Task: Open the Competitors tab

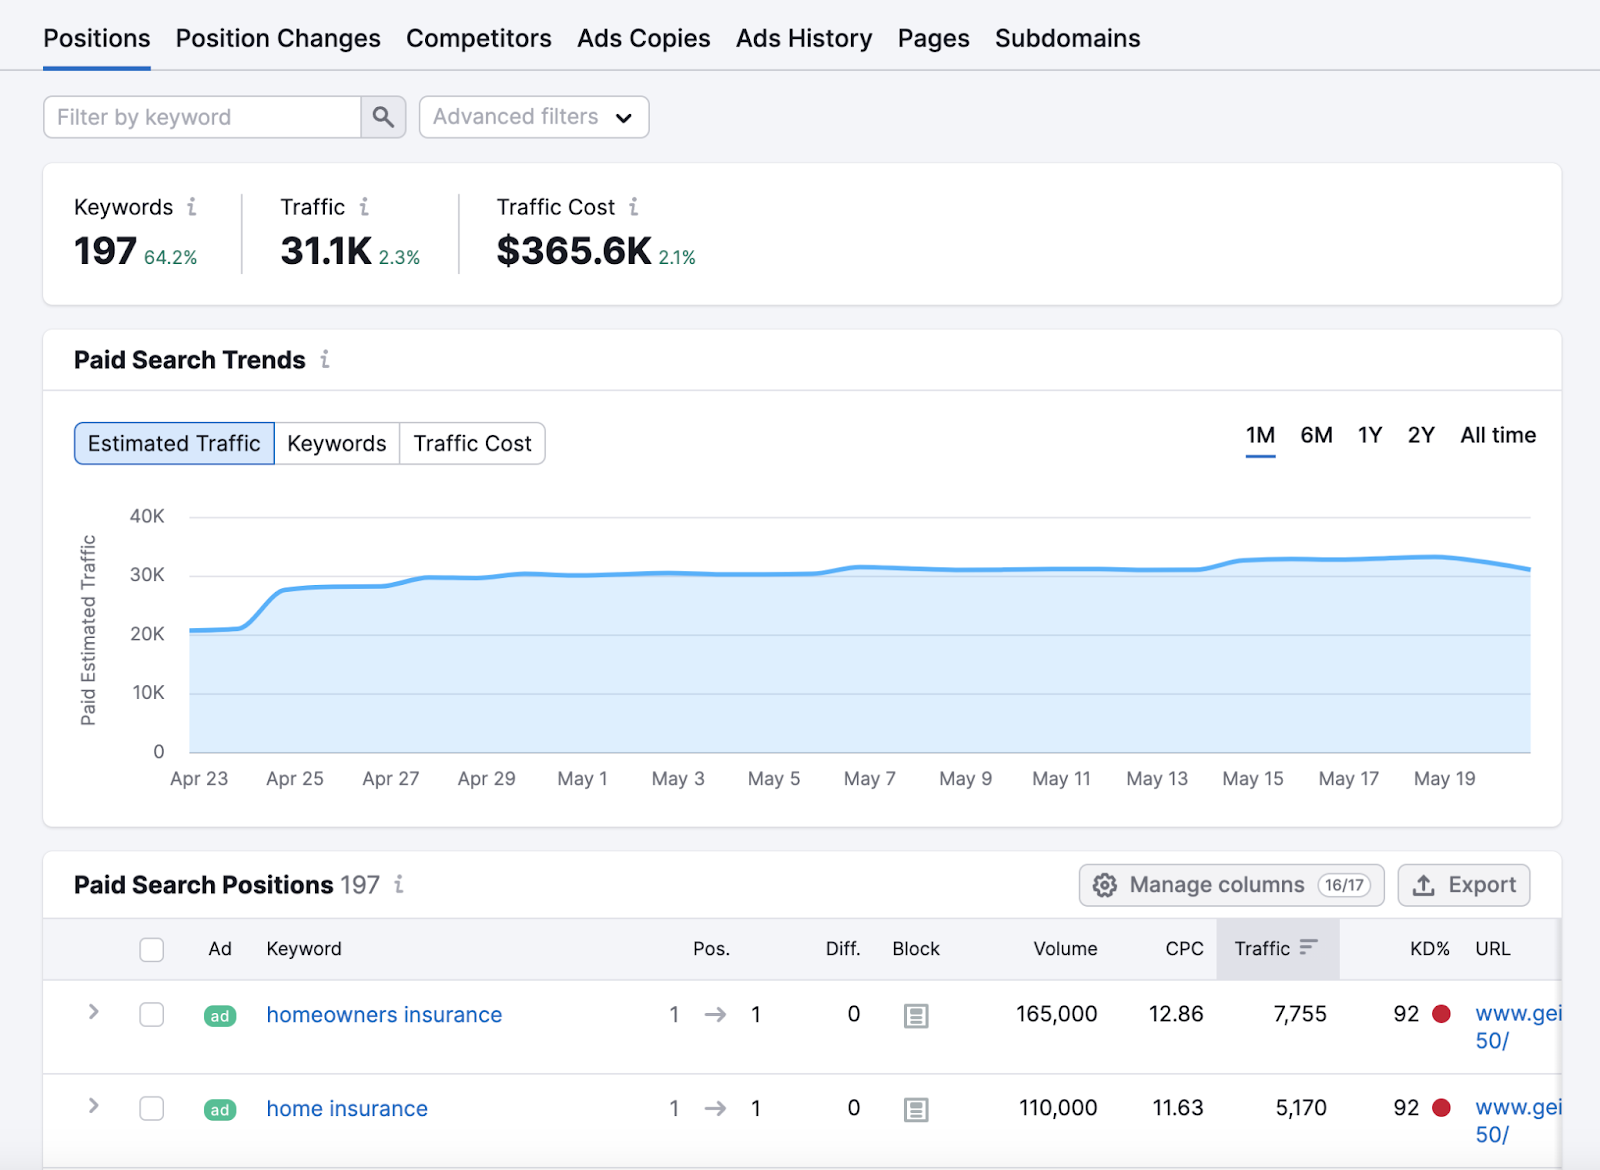Action: 479,38
